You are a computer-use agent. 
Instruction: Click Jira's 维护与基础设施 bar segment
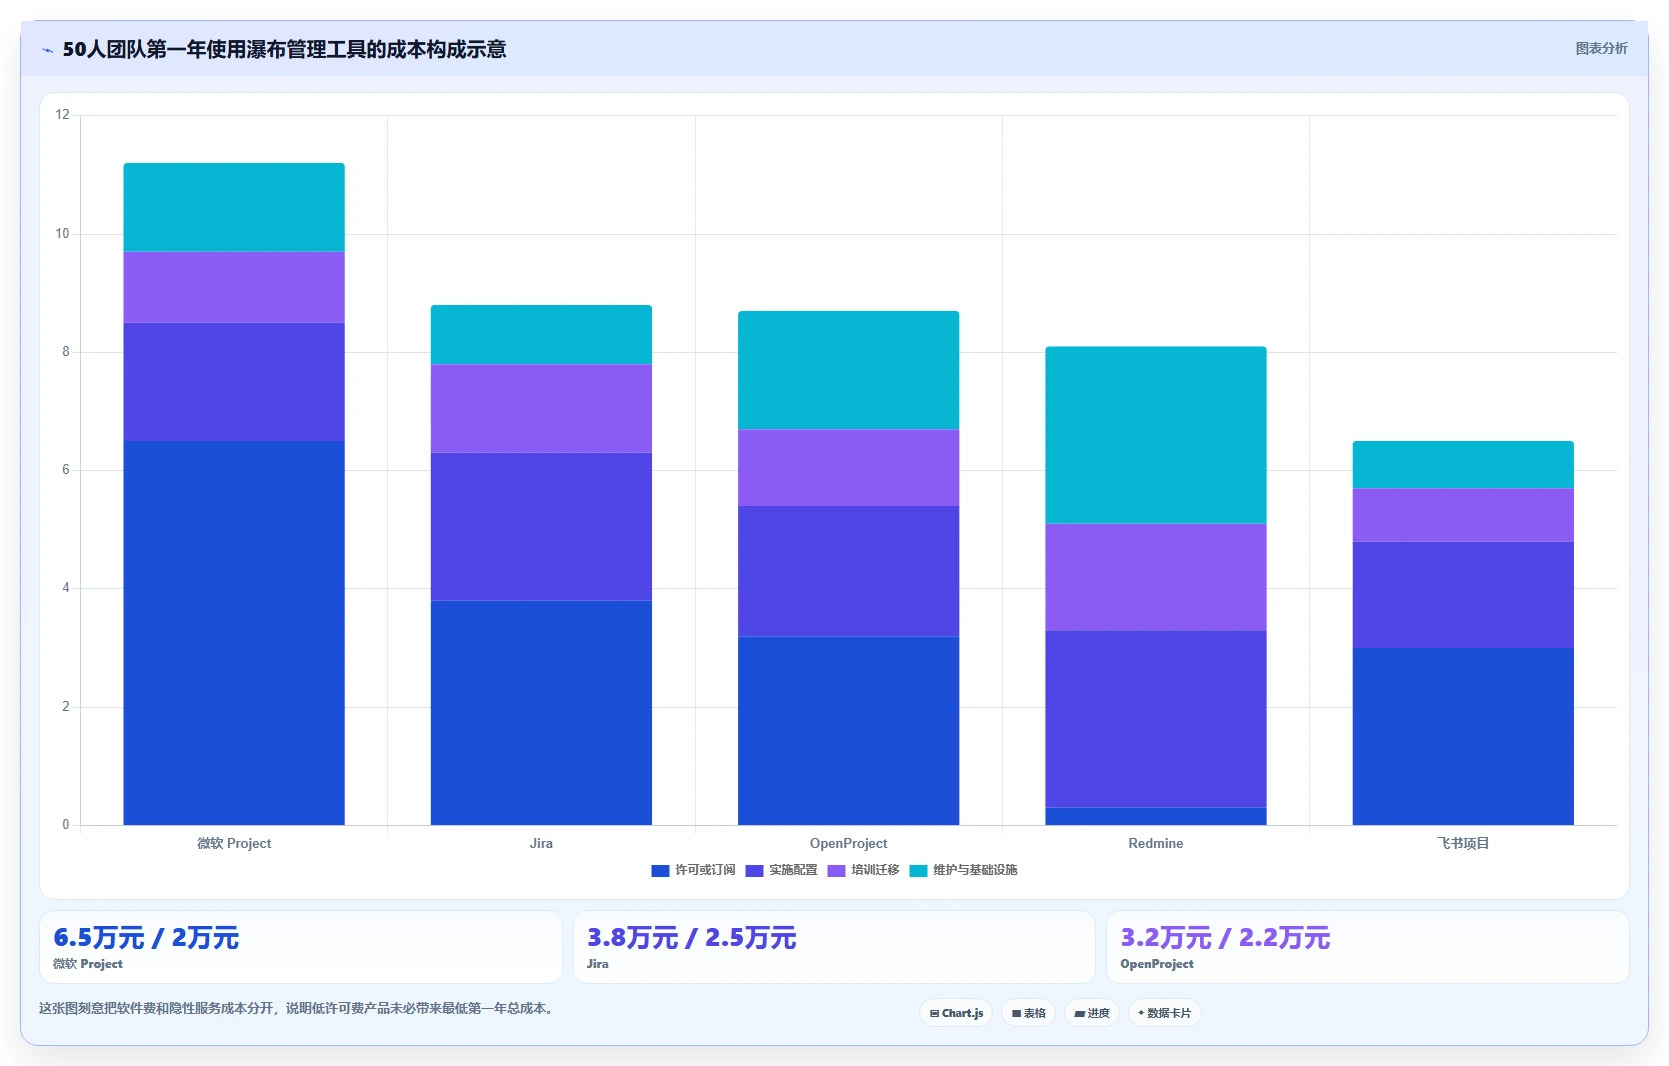pos(541,335)
